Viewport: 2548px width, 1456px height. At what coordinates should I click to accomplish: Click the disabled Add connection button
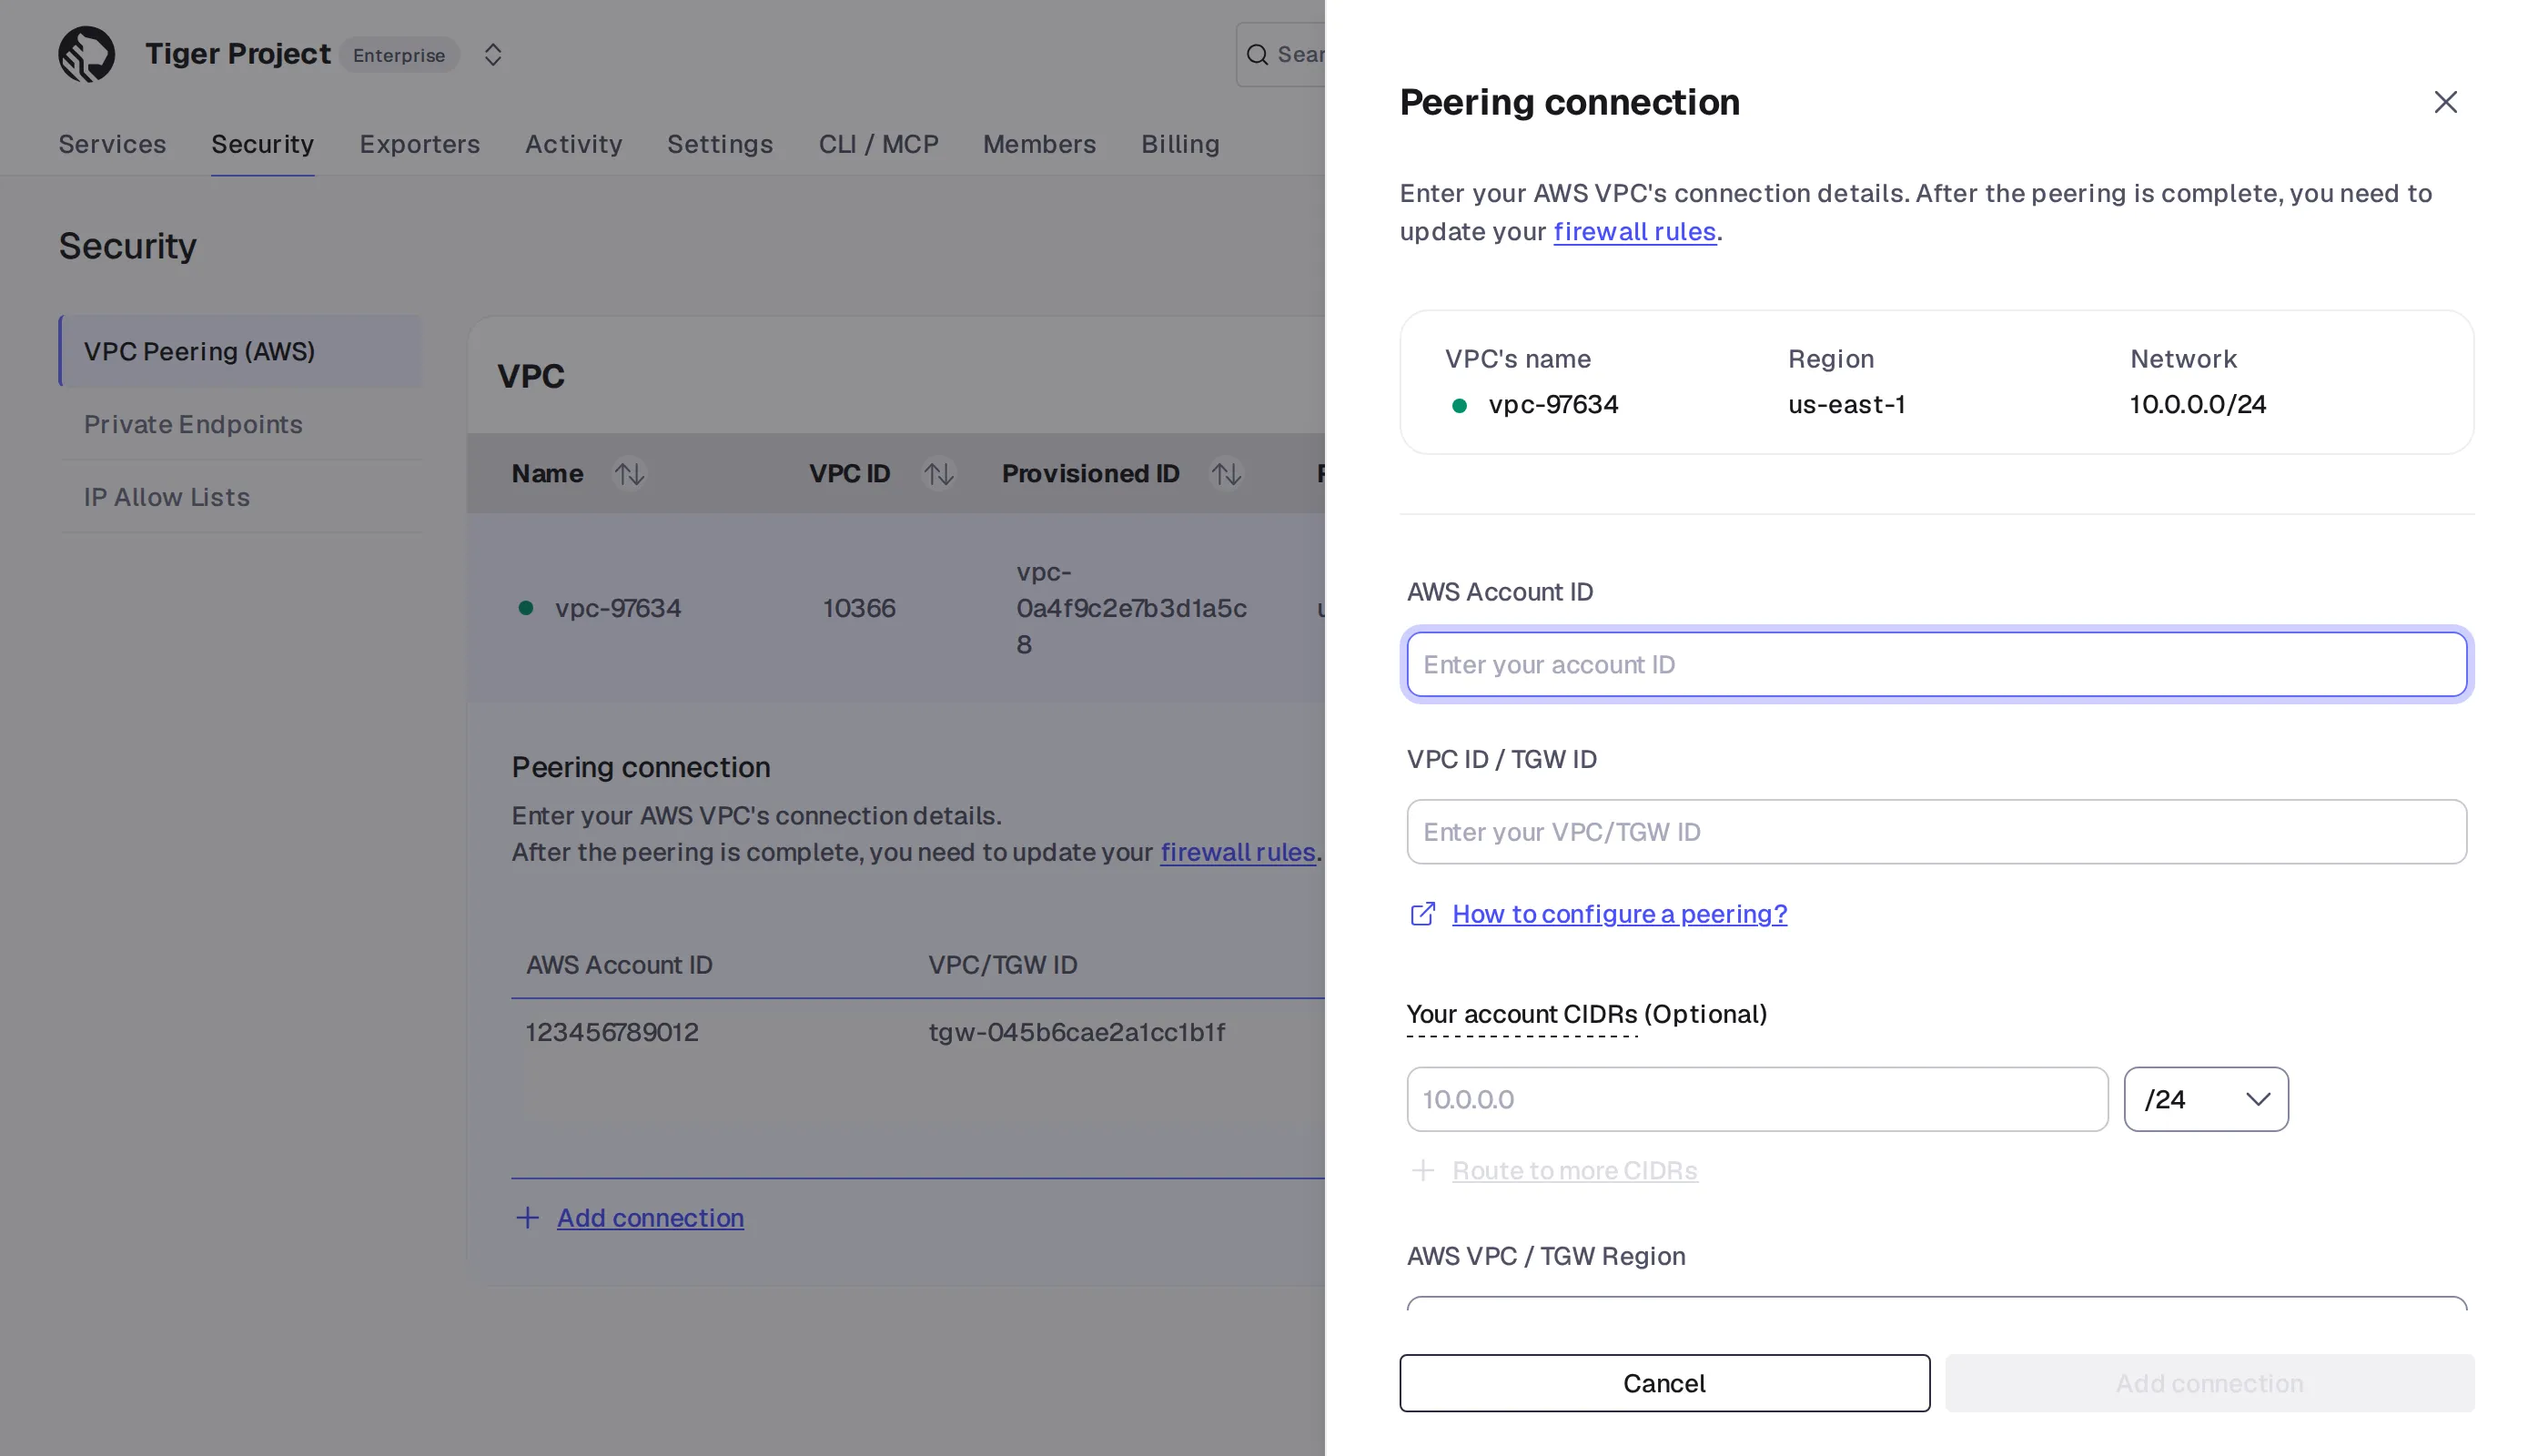[x=2209, y=1383]
